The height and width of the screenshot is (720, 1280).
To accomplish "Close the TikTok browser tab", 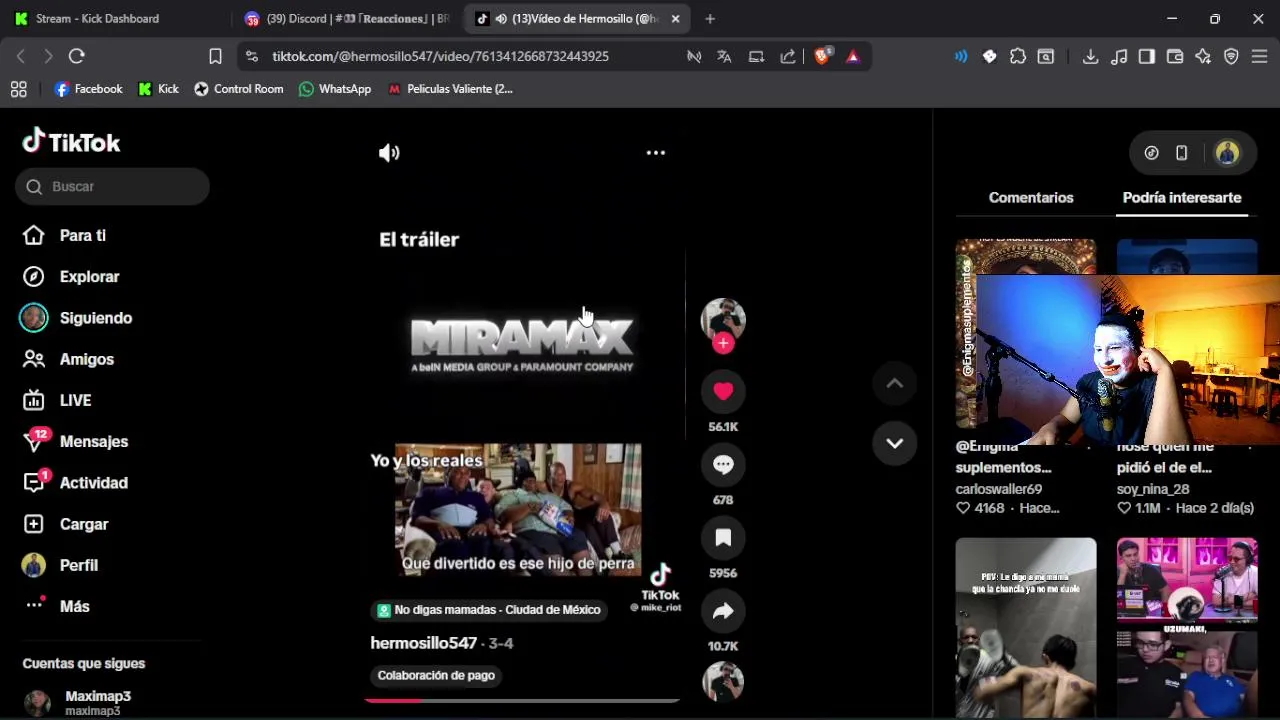I will tap(675, 19).
